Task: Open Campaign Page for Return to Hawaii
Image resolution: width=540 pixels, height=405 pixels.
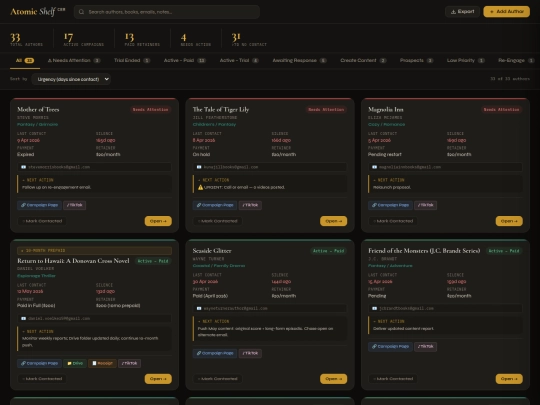Action: click(x=39, y=363)
